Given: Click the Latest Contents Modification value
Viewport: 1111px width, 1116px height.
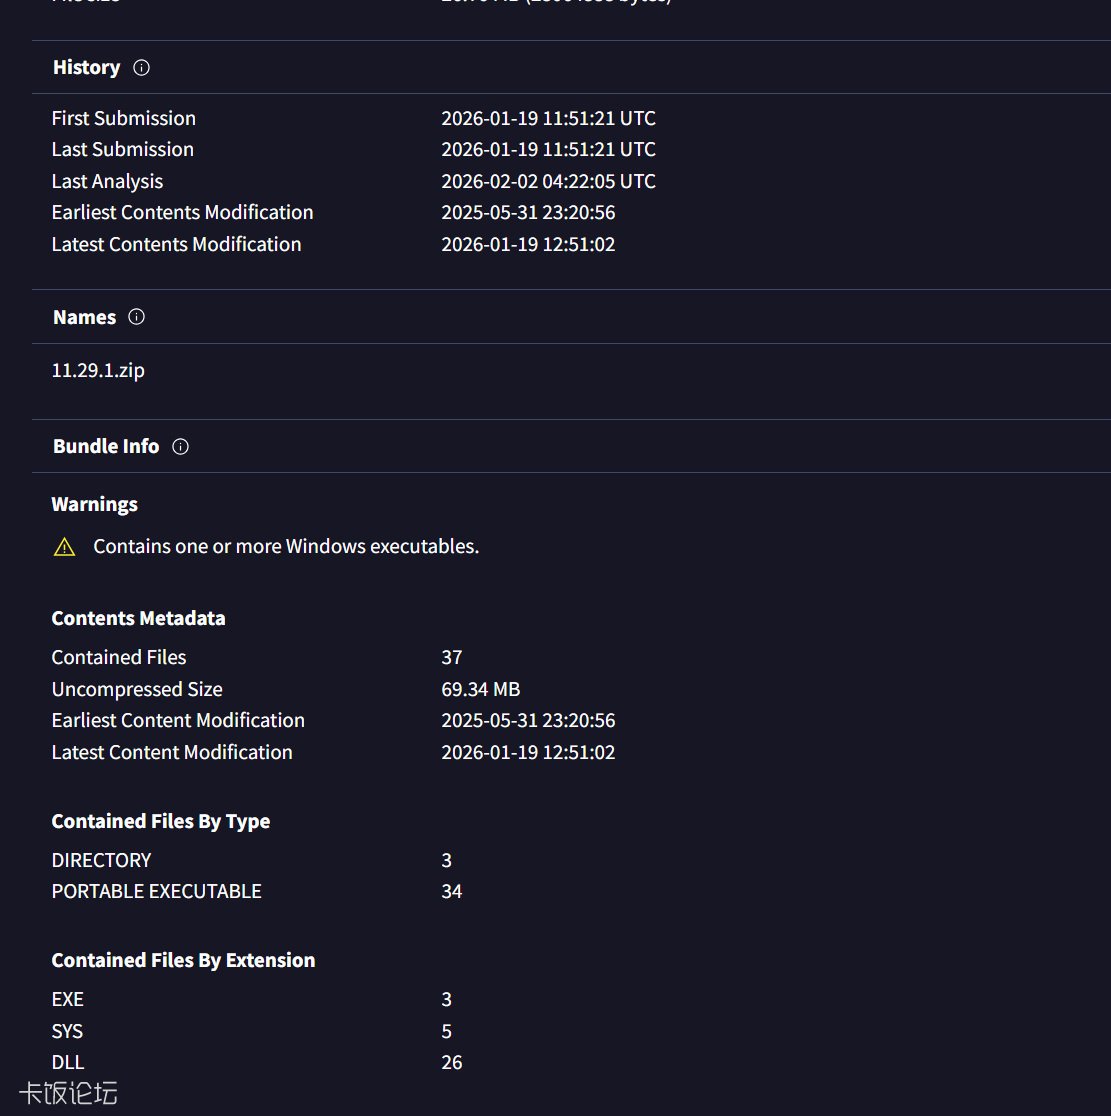Looking at the screenshot, I should coord(528,244).
